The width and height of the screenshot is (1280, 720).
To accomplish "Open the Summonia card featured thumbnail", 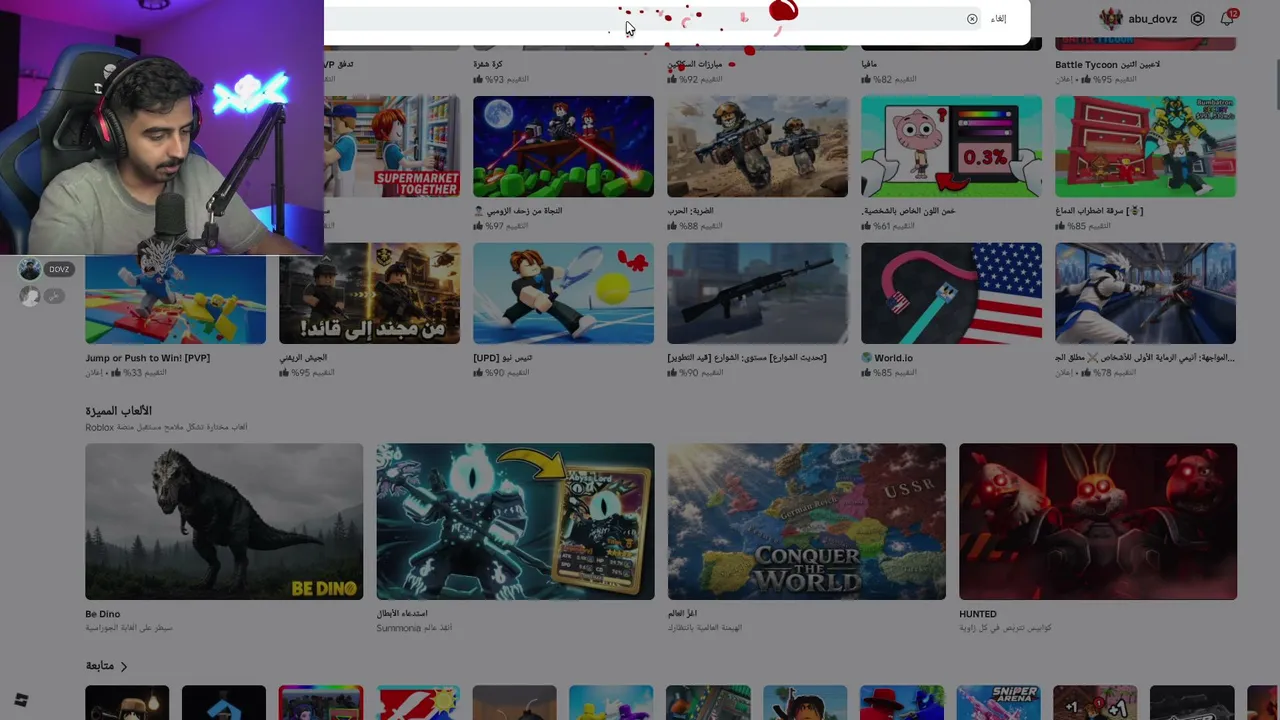I will click(x=515, y=522).
